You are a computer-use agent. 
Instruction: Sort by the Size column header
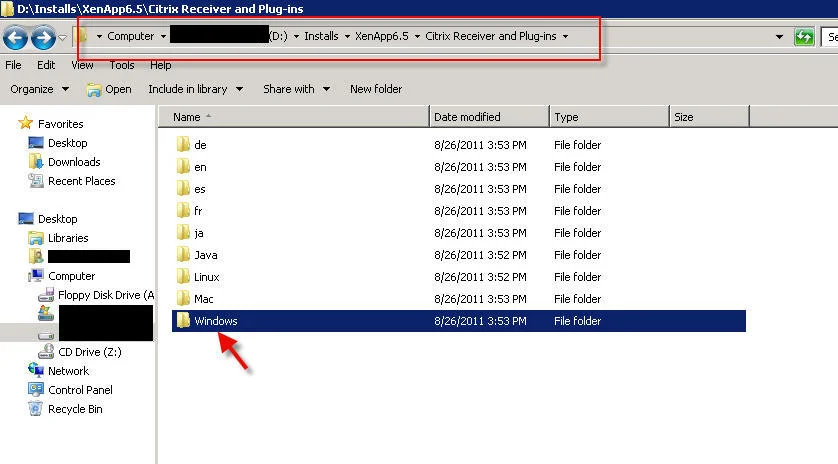pos(709,117)
